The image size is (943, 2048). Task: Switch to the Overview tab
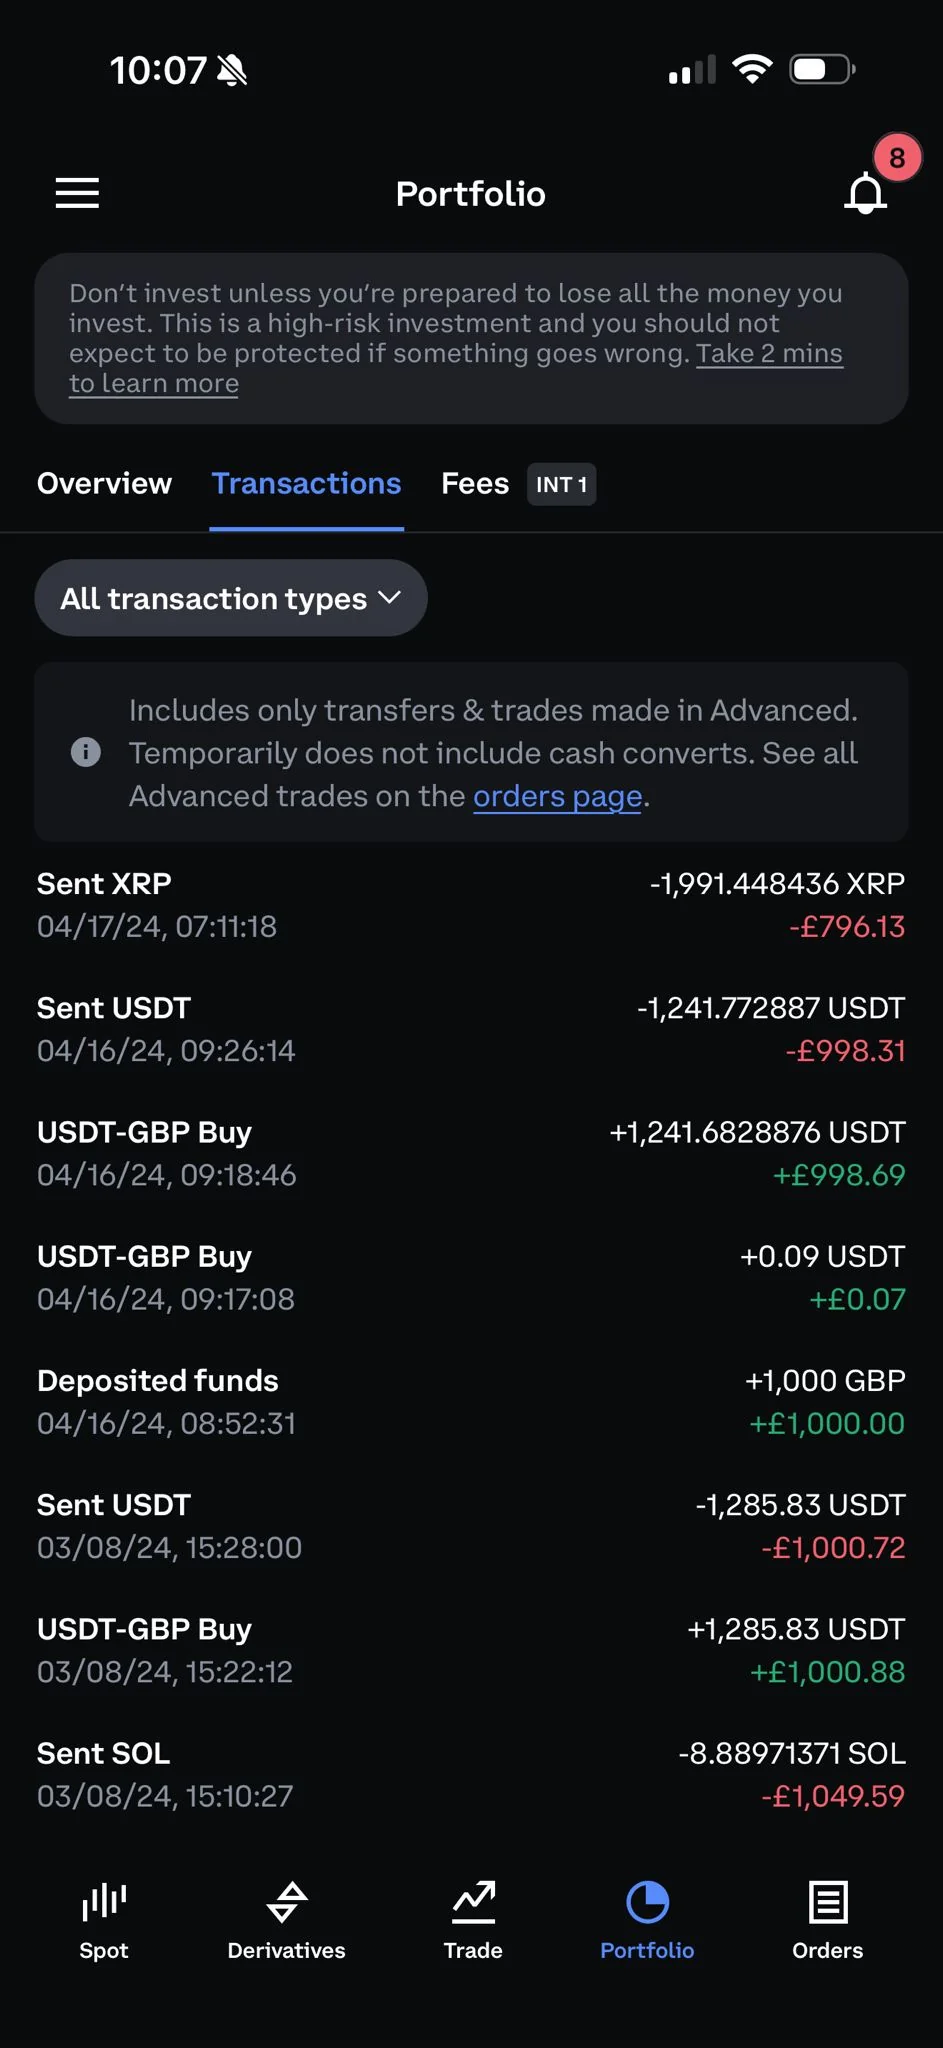104,484
